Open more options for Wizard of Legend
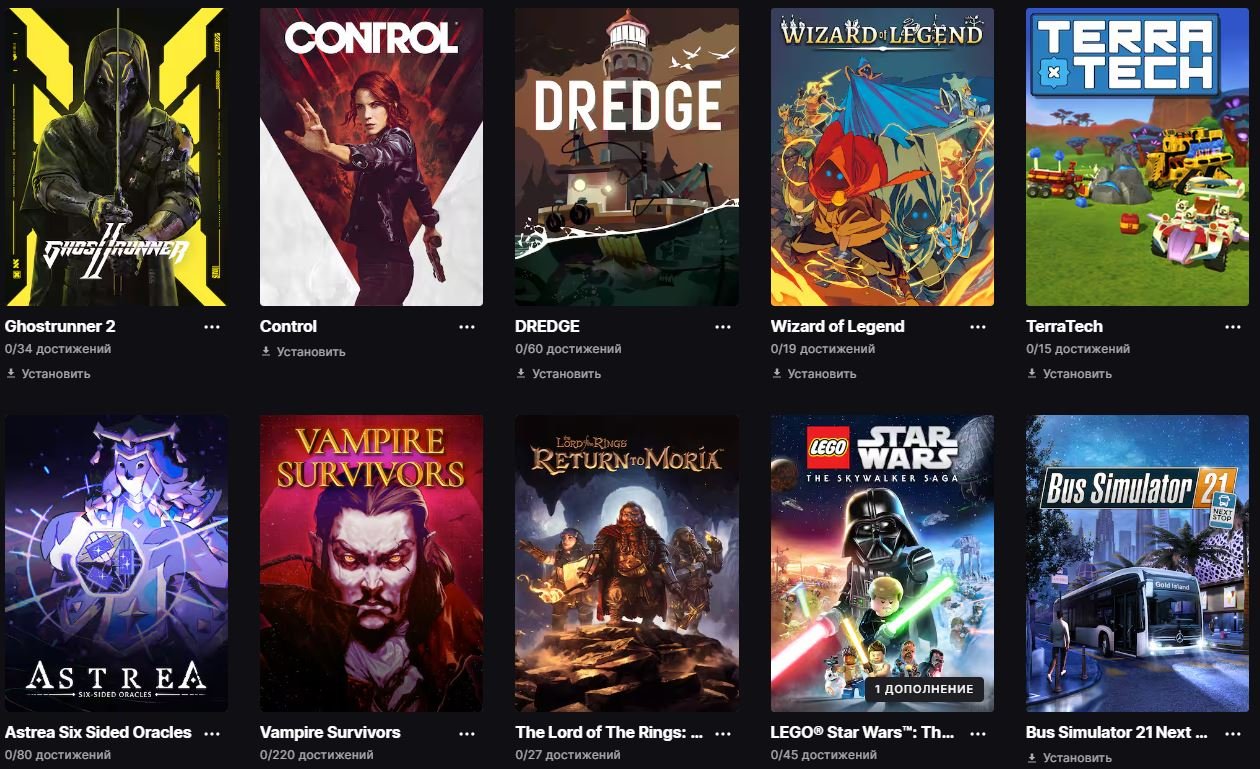 [x=978, y=327]
